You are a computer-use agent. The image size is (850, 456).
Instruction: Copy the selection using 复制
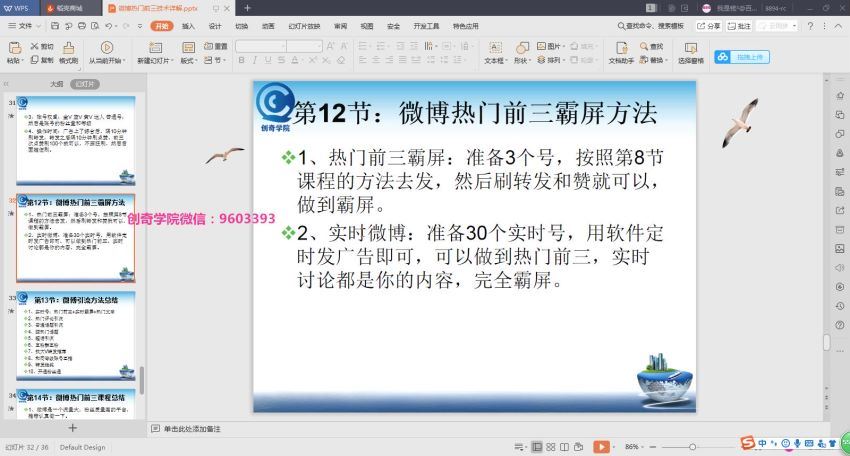click(42, 60)
